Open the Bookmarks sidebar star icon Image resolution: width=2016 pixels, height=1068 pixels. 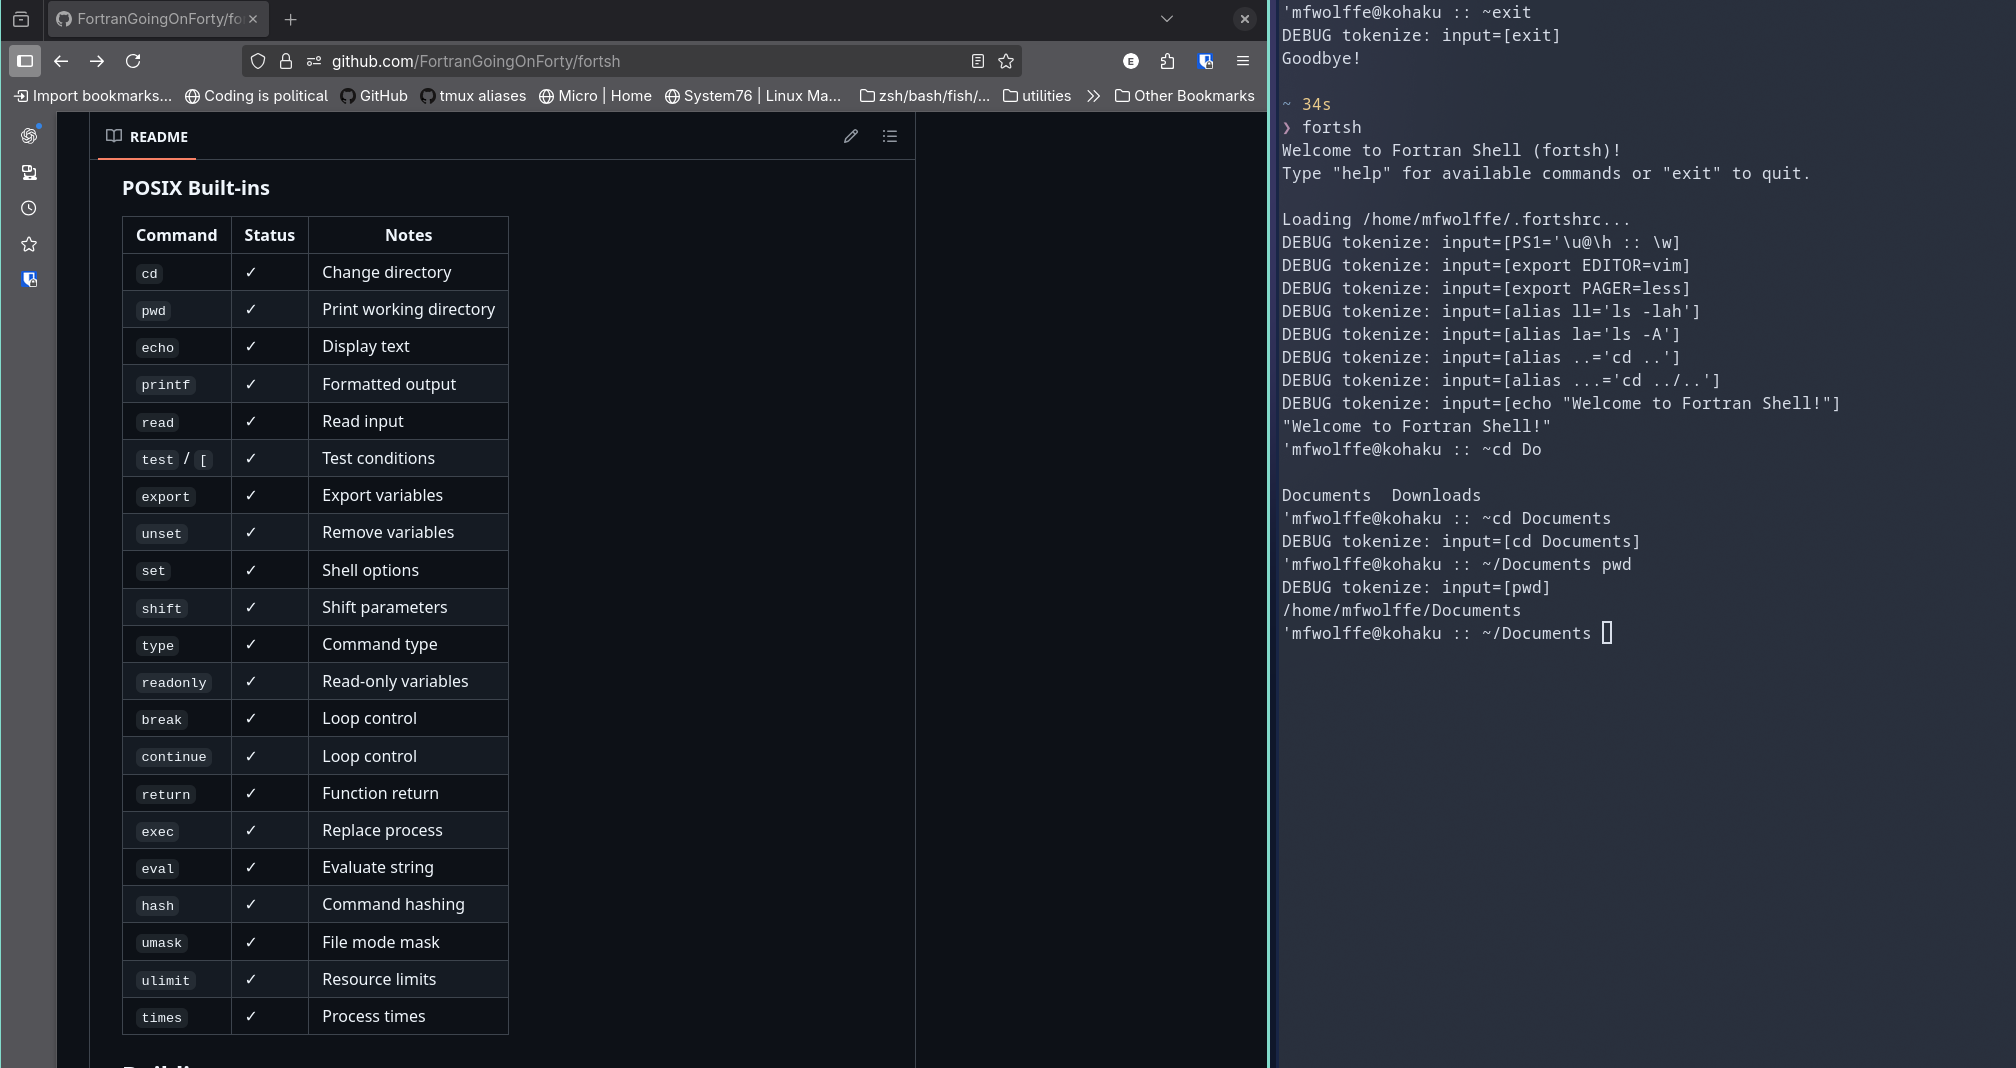(29, 244)
